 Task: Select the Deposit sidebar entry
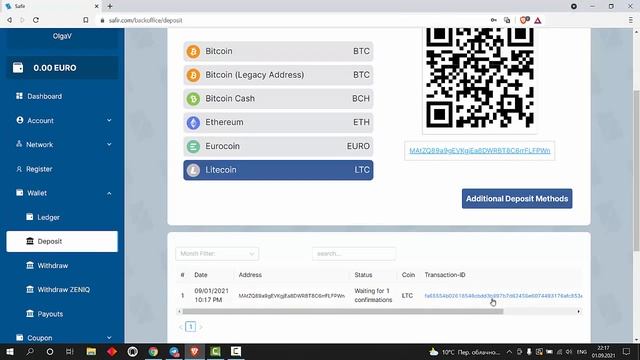click(x=62, y=241)
